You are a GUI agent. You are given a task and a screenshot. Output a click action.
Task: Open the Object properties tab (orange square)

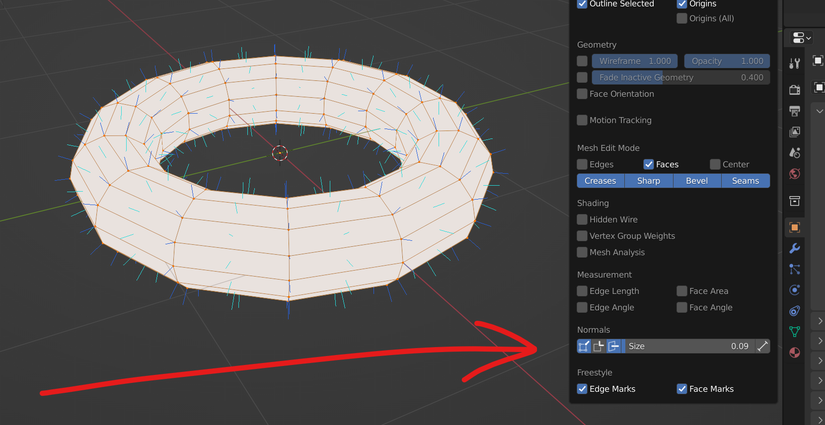click(x=795, y=227)
